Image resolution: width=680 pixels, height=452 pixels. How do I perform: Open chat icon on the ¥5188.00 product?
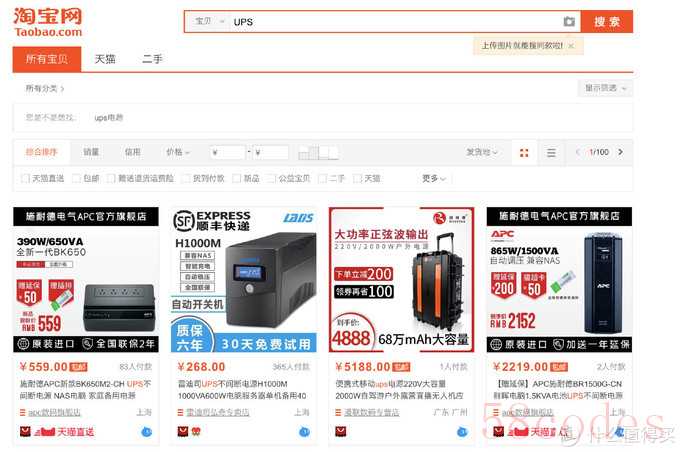(x=462, y=432)
